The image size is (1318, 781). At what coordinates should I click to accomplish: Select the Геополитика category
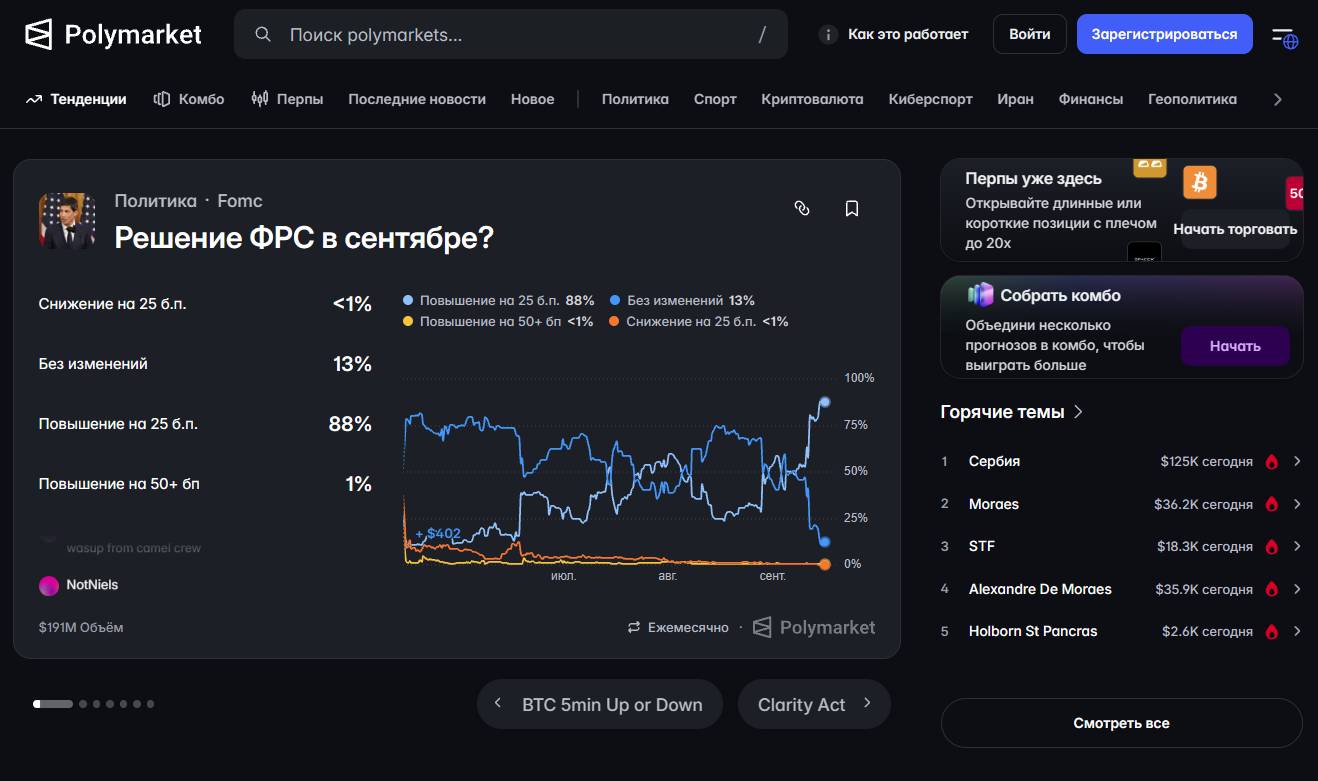[1192, 99]
